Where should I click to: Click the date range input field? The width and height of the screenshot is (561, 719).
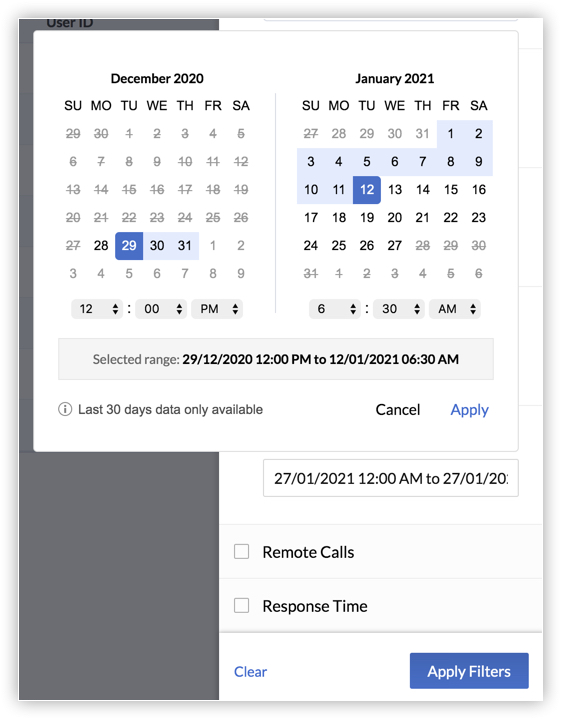pos(390,478)
